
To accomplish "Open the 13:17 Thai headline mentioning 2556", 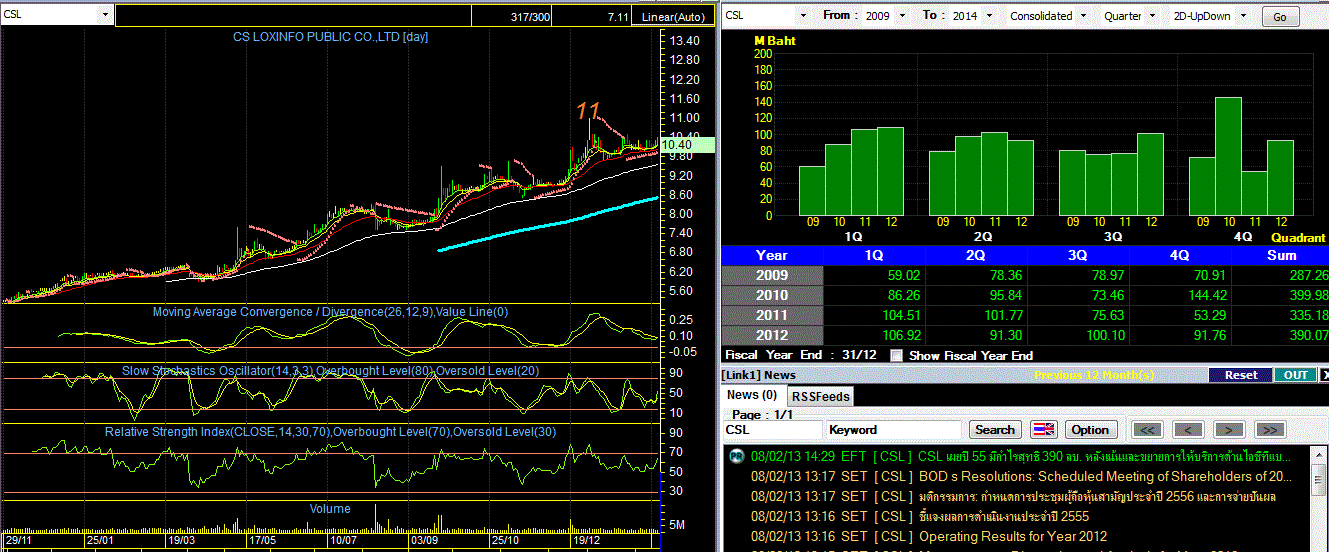I will pyautogui.click(x=1097, y=496).
